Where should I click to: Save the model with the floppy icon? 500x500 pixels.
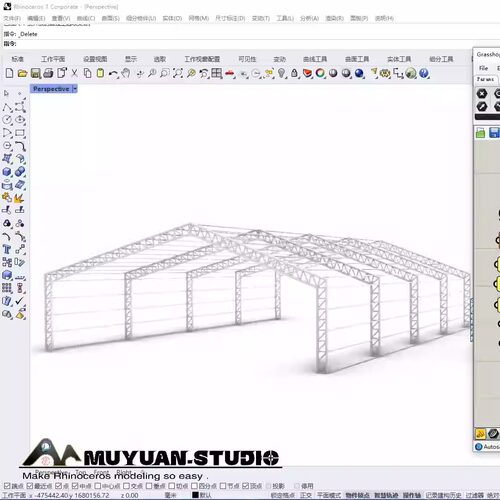coord(35,73)
